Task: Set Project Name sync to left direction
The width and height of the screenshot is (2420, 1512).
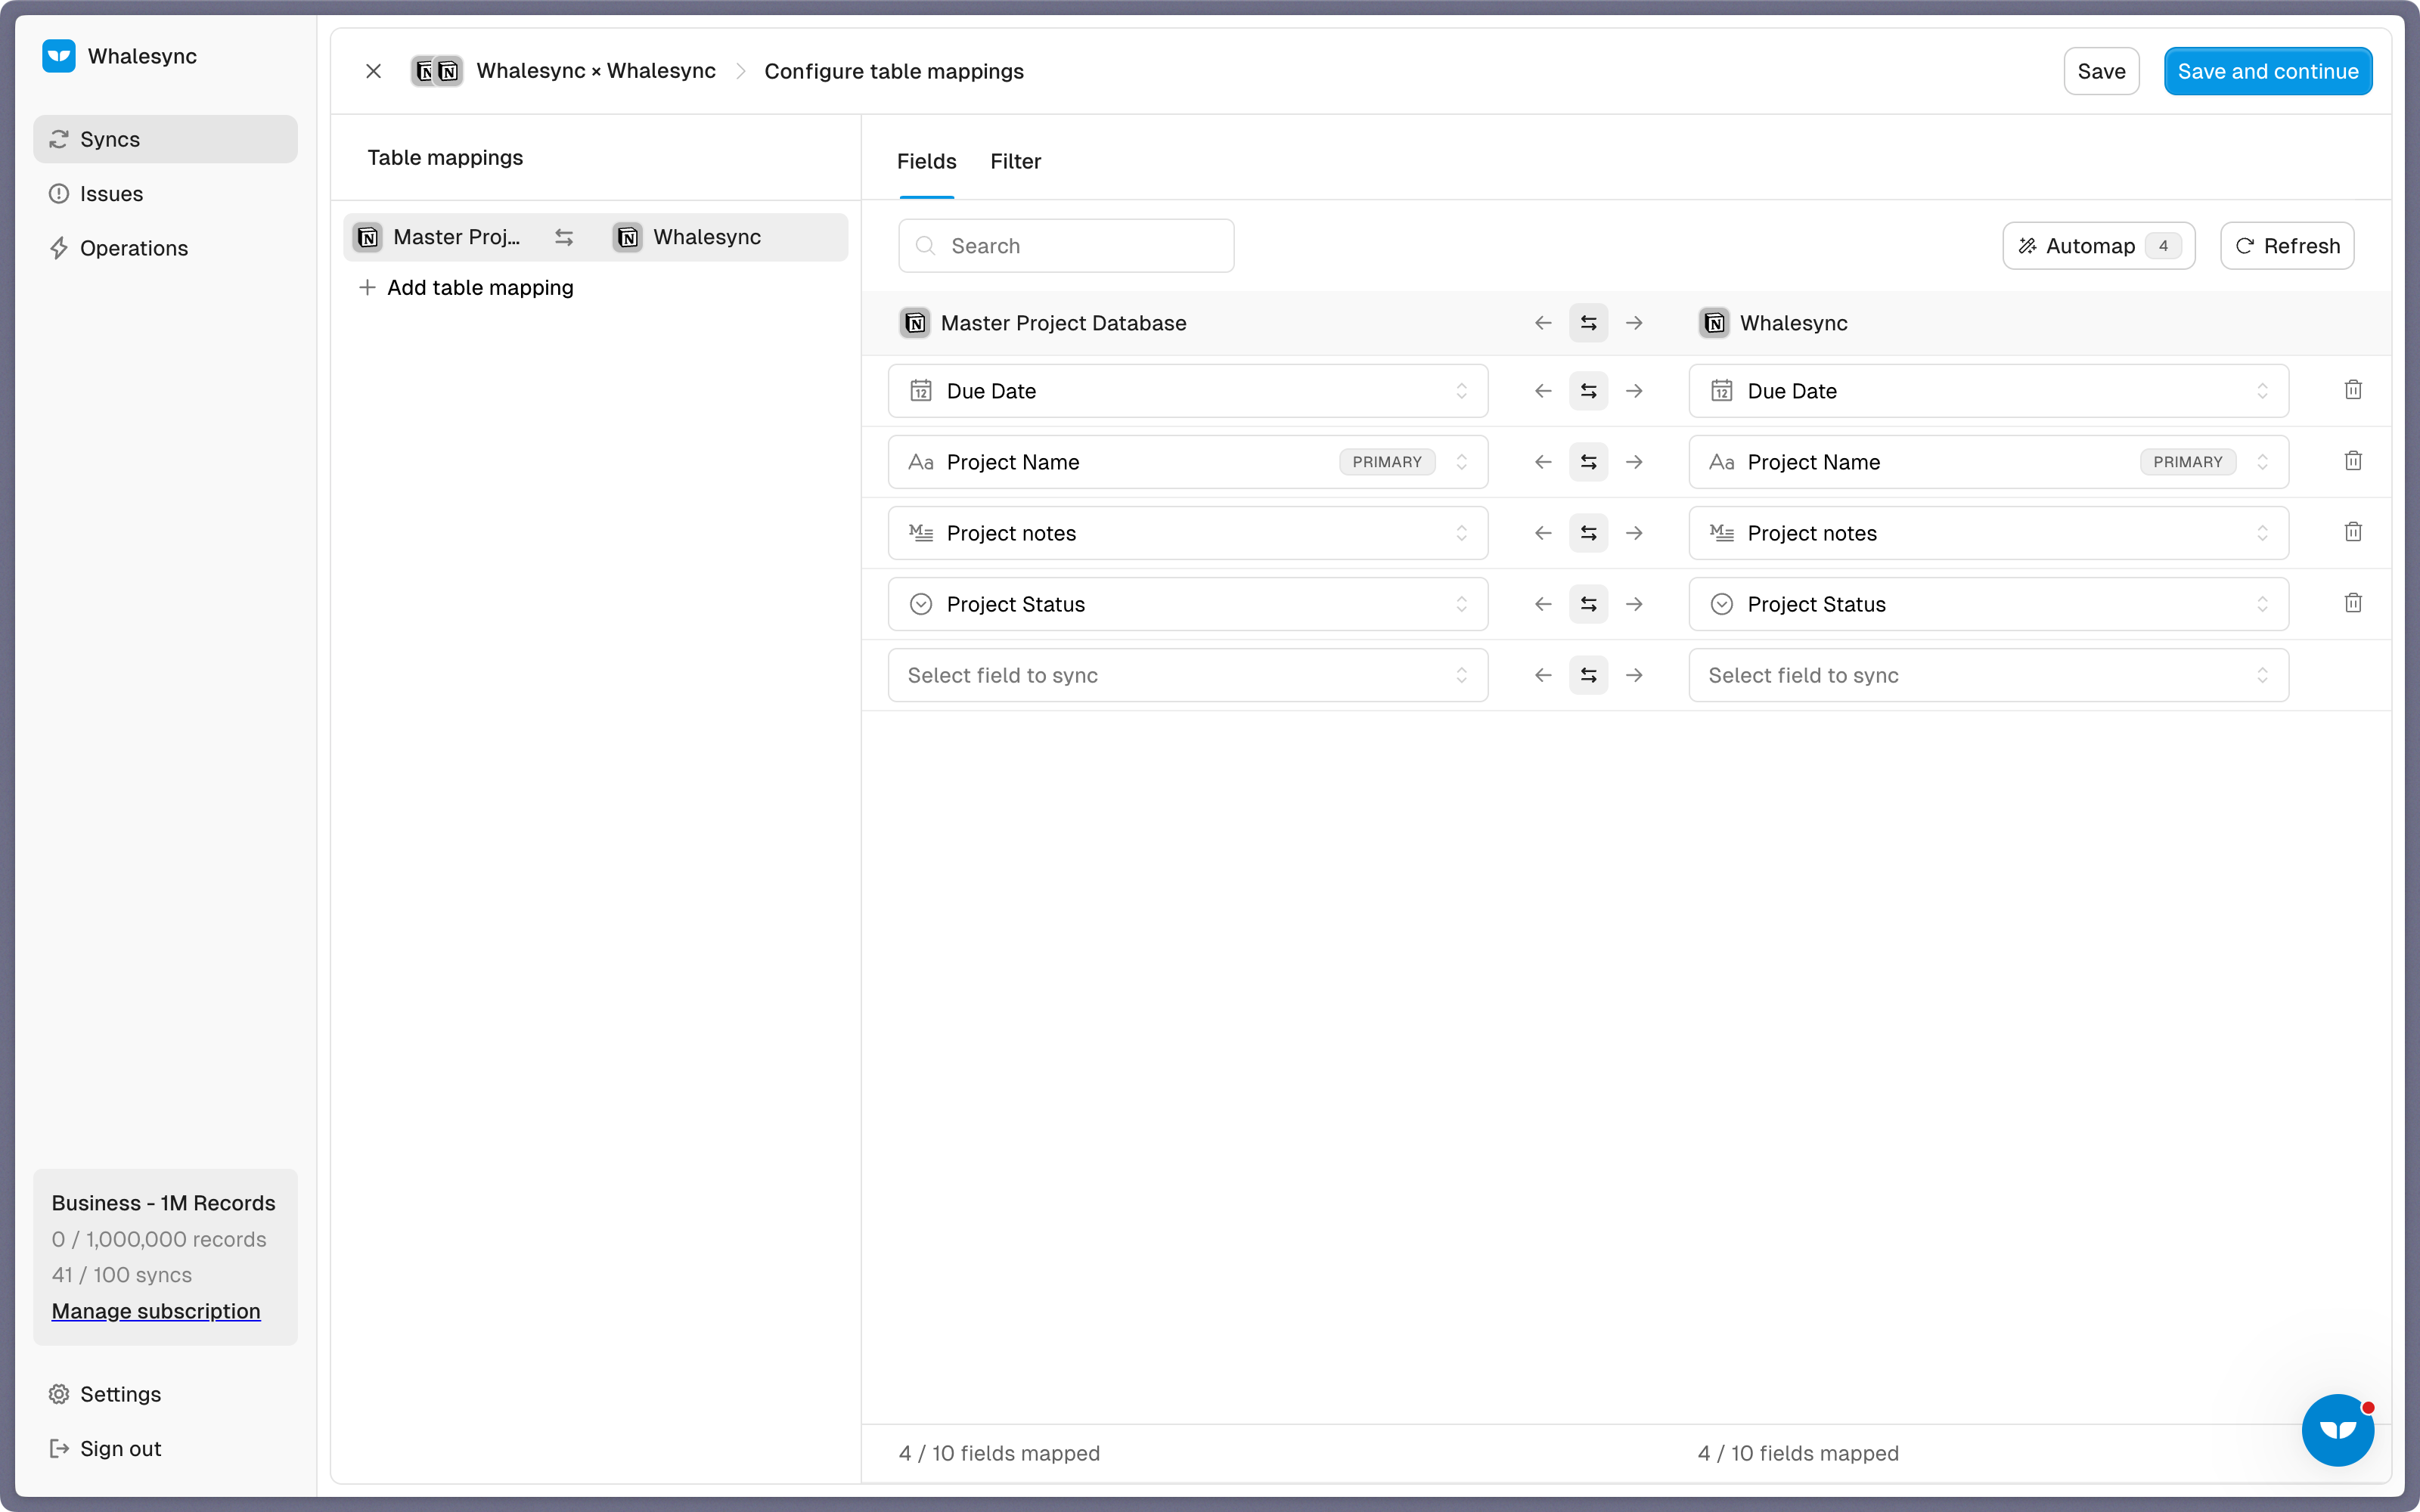Action: 1543,462
